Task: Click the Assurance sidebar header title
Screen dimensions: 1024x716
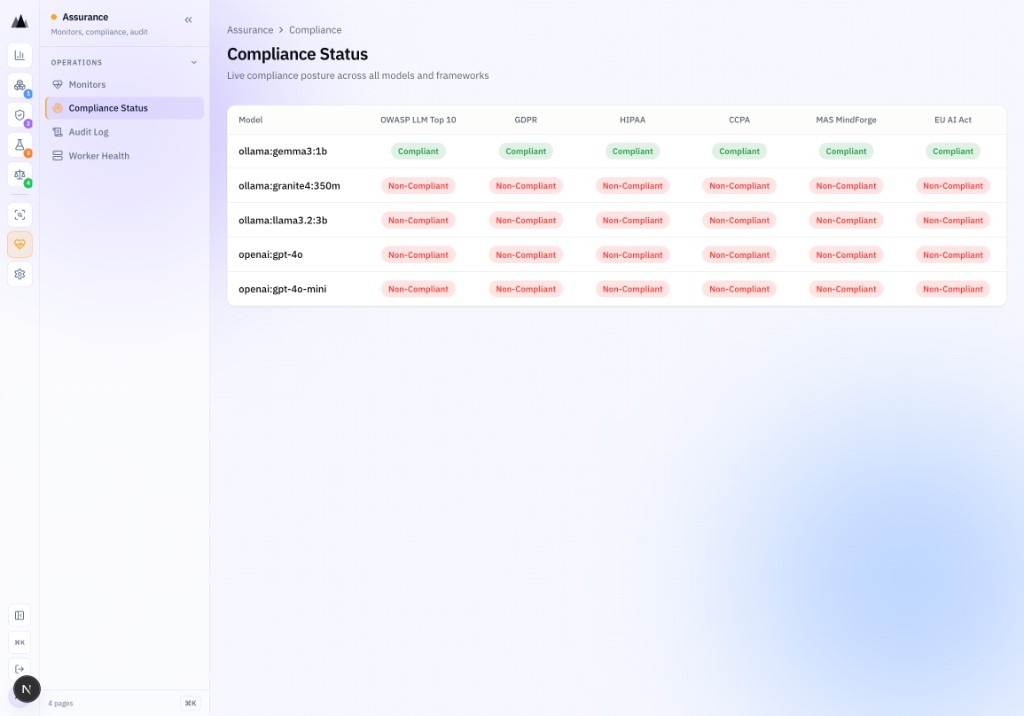Action: (85, 17)
